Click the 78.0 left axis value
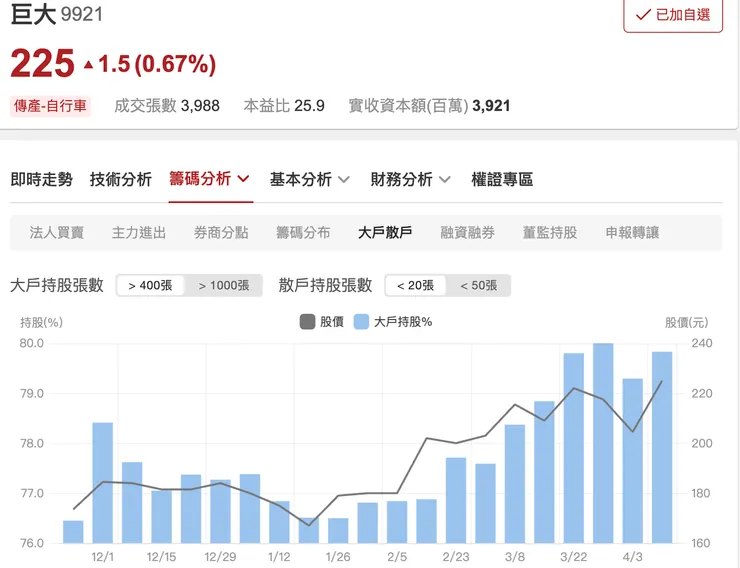The width and height of the screenshot is (740, 568). point(32,443)
